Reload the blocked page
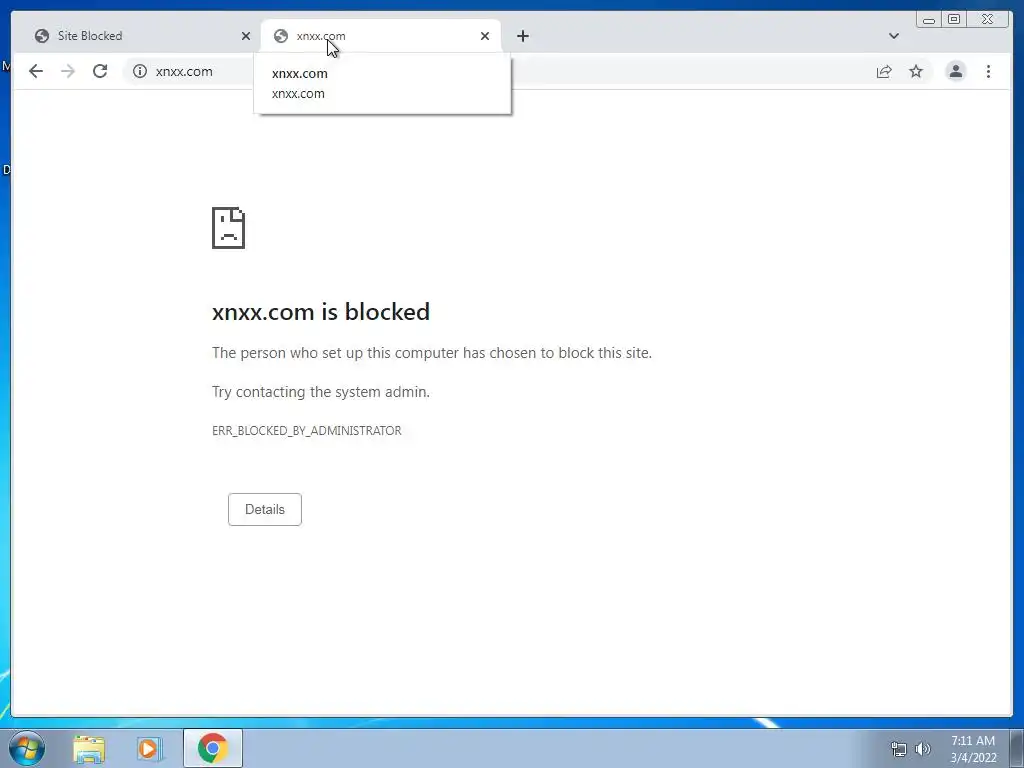The image size is (1024, 768). click(x=100, y=71)
